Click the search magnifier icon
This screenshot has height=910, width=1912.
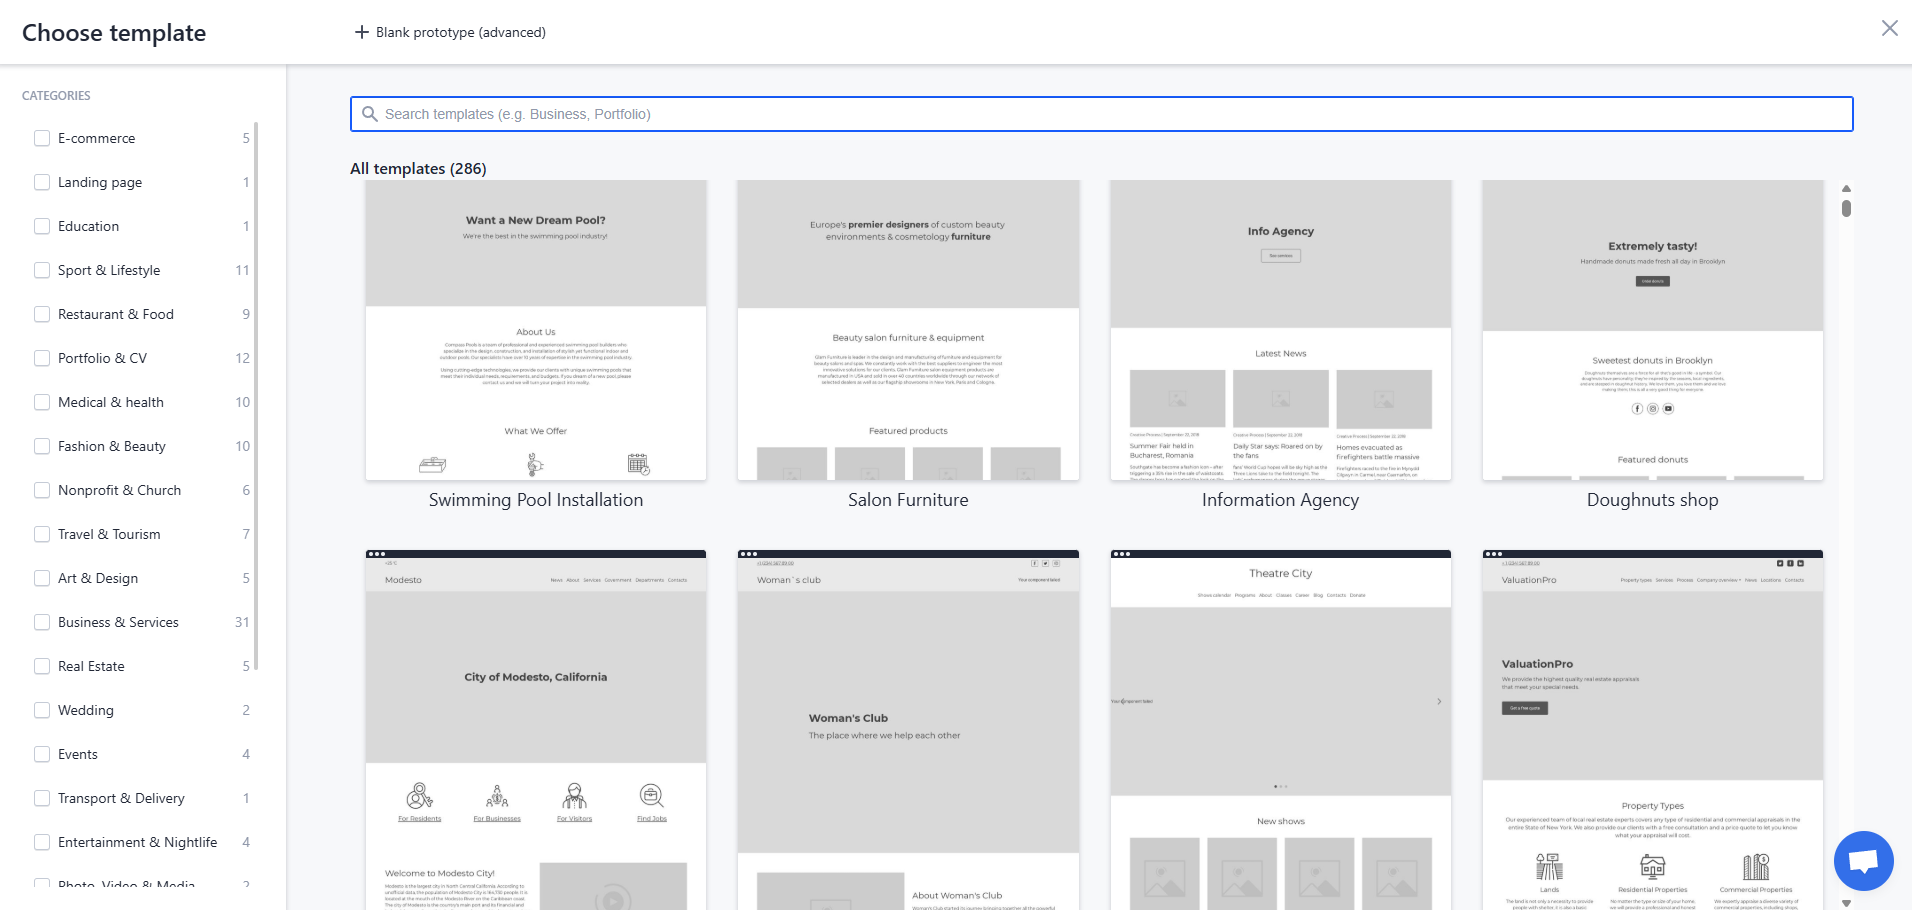tap(369, 114)
